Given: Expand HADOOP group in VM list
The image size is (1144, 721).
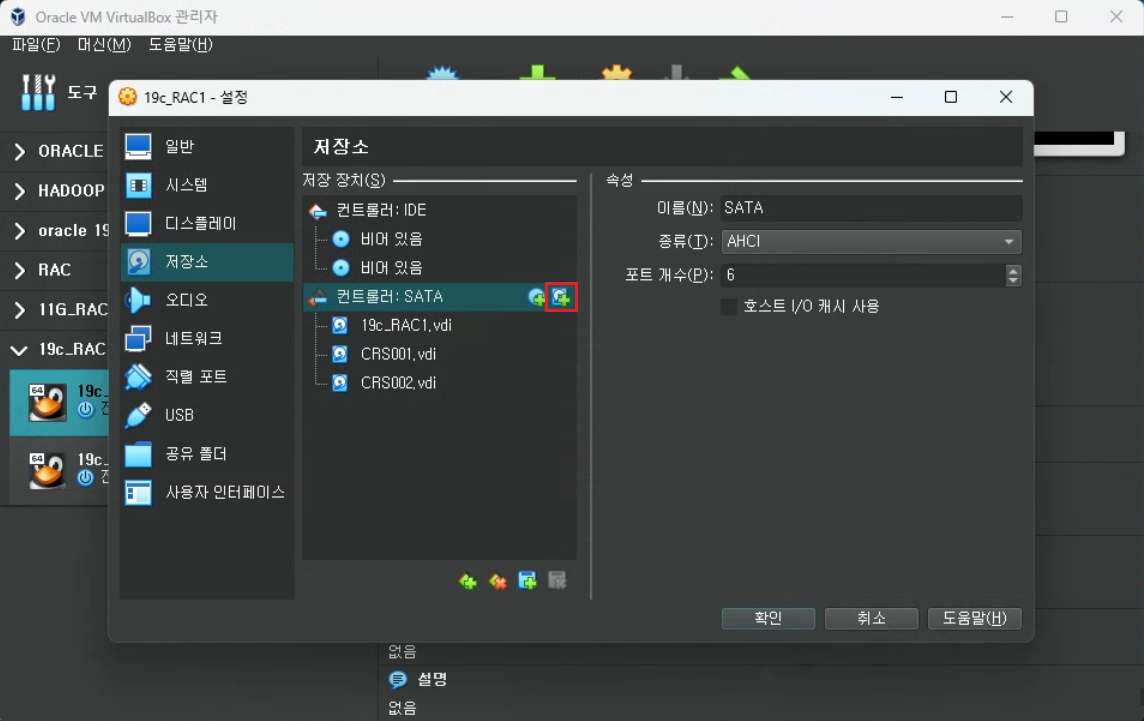Looking at the screenshot, I should (20, 191).
